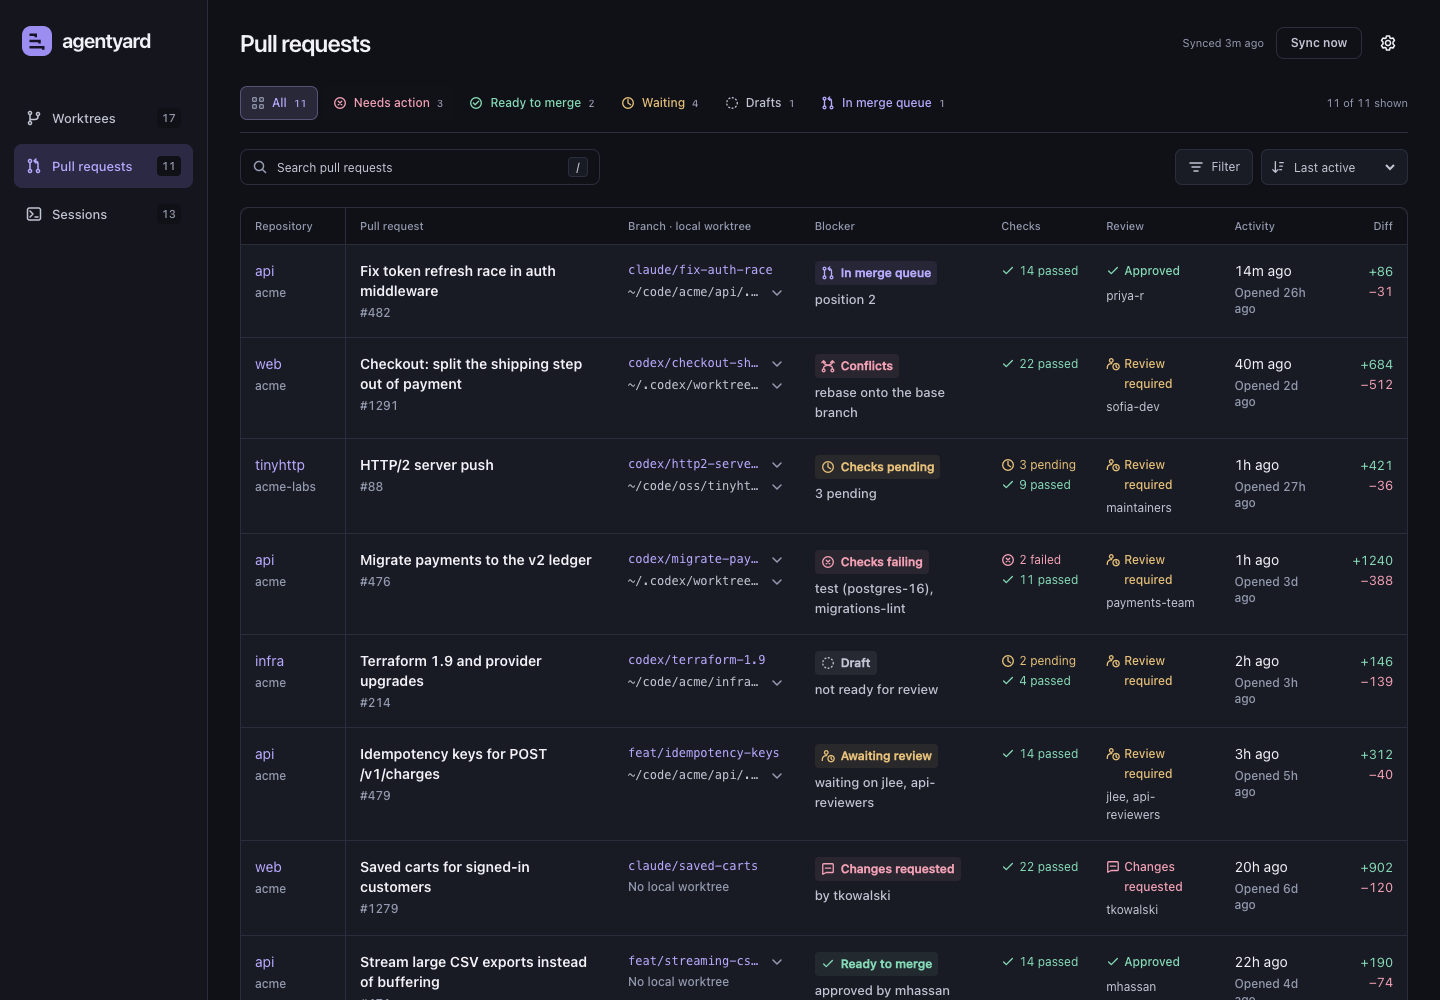Click the agentyard logo icon

pyautogui.click(x=37, y=41)
